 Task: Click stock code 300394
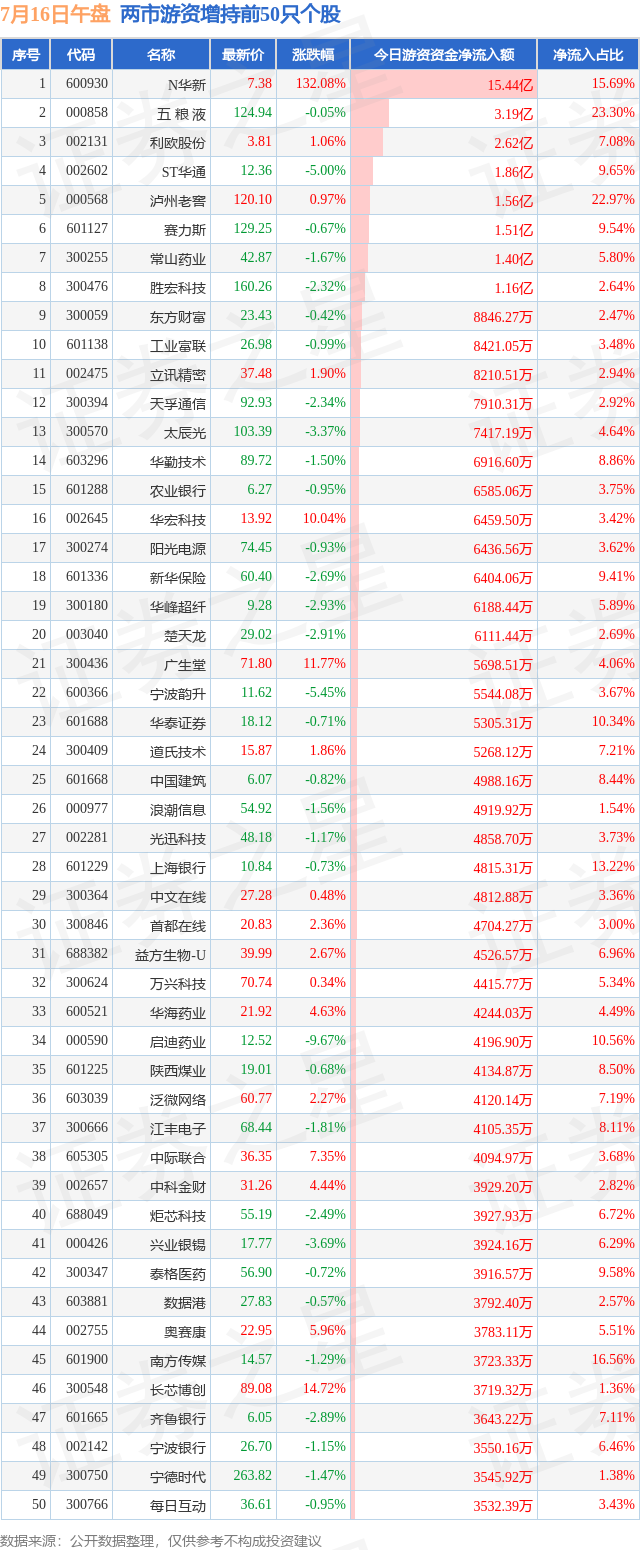87,403
